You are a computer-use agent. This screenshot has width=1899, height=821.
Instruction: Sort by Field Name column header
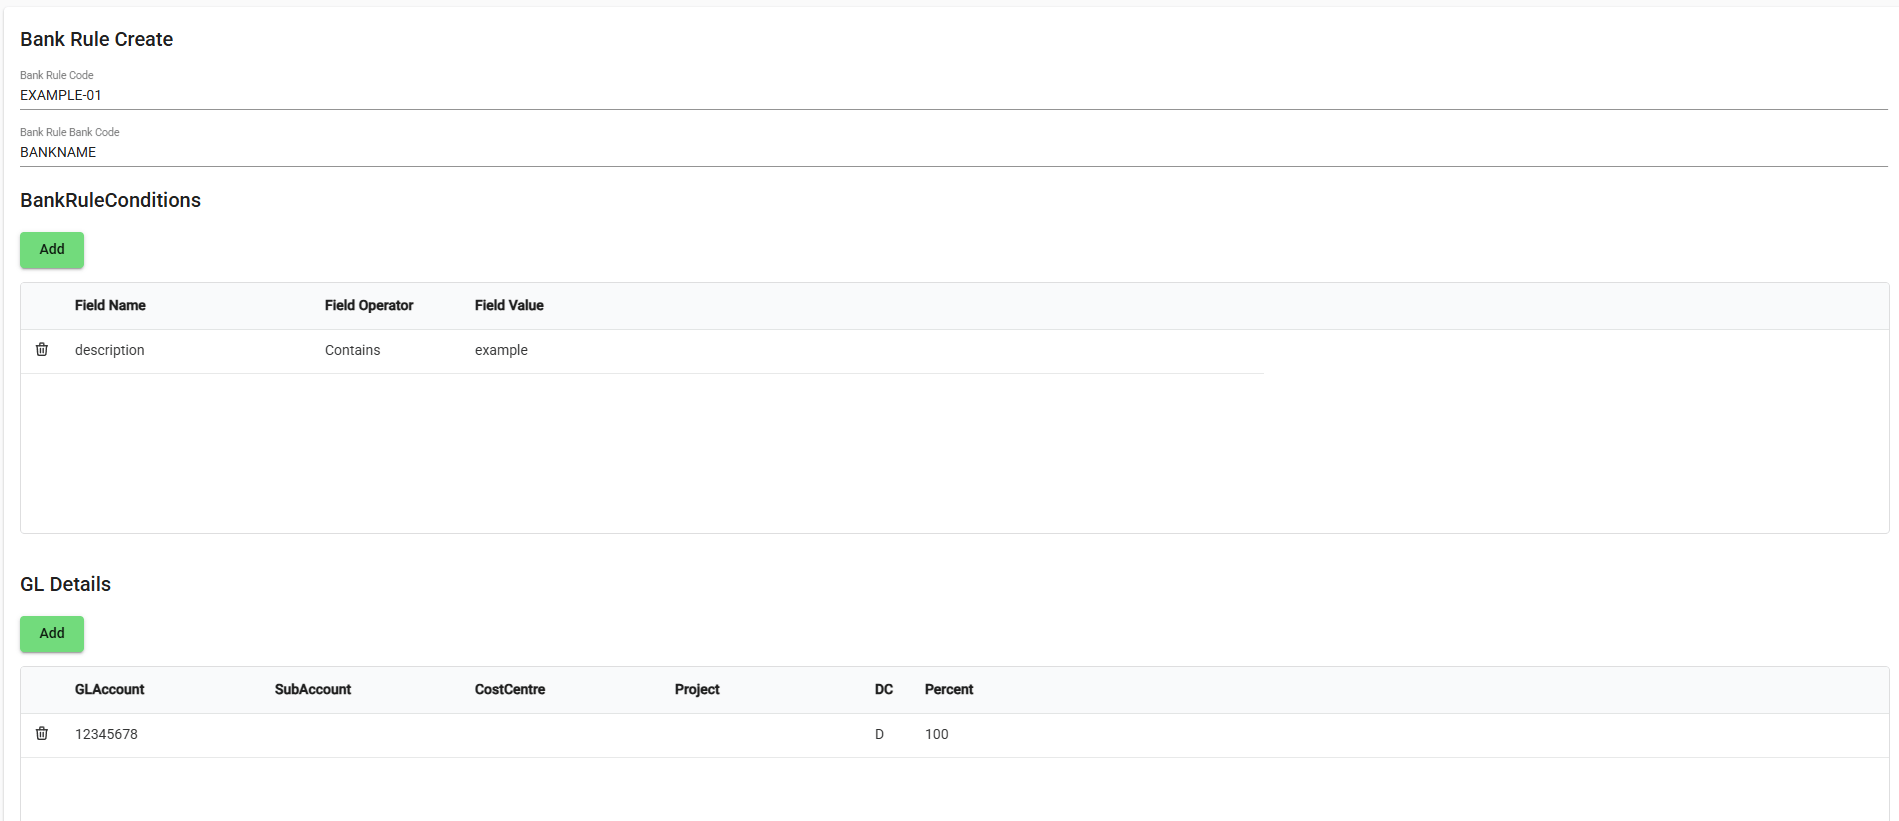click(x=110, y=306)
